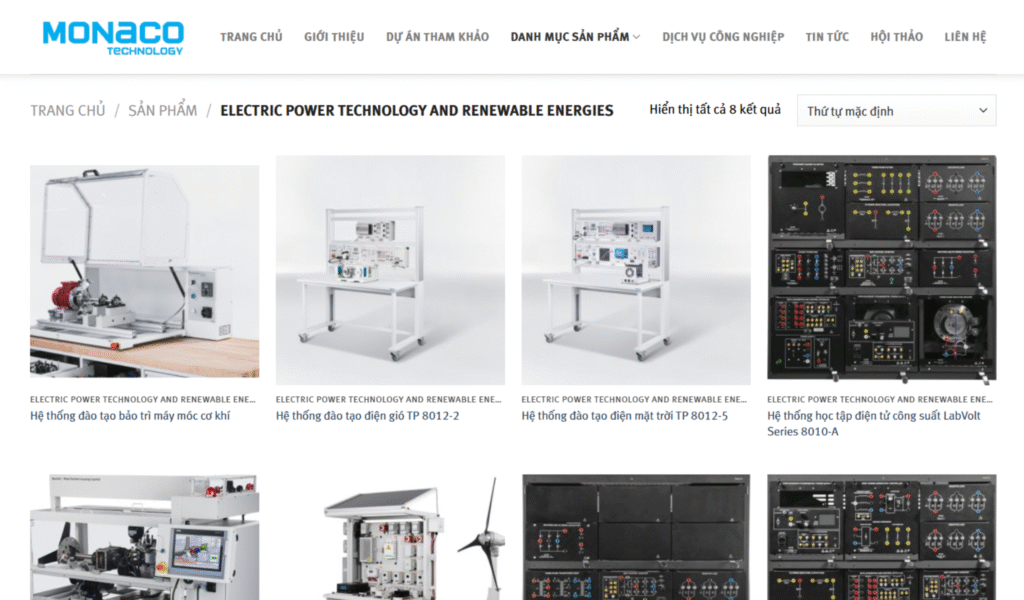
Task: Click link Hệ thống đào tạo điện gió TP 8012-2
Action: [x=368, y=416]
